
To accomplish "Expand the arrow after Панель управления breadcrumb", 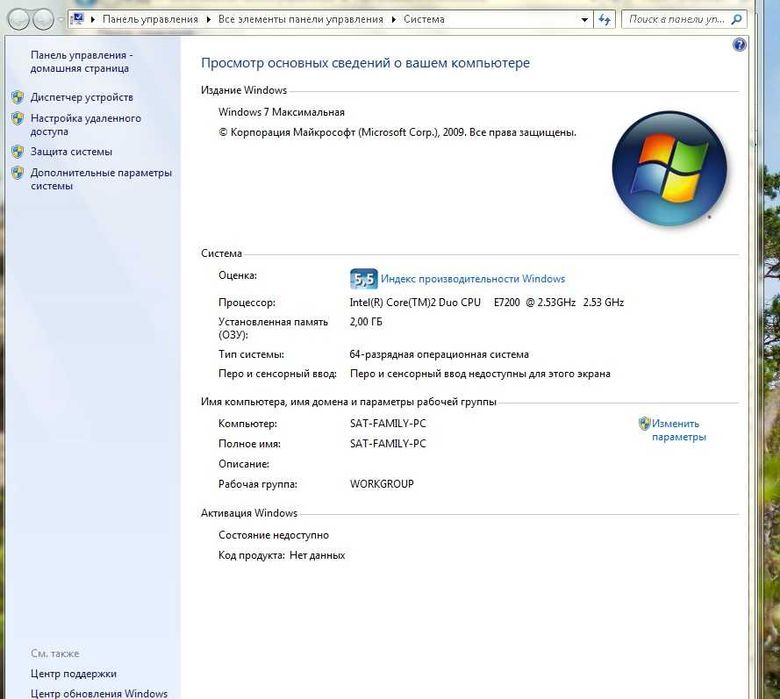I will 208,20.
